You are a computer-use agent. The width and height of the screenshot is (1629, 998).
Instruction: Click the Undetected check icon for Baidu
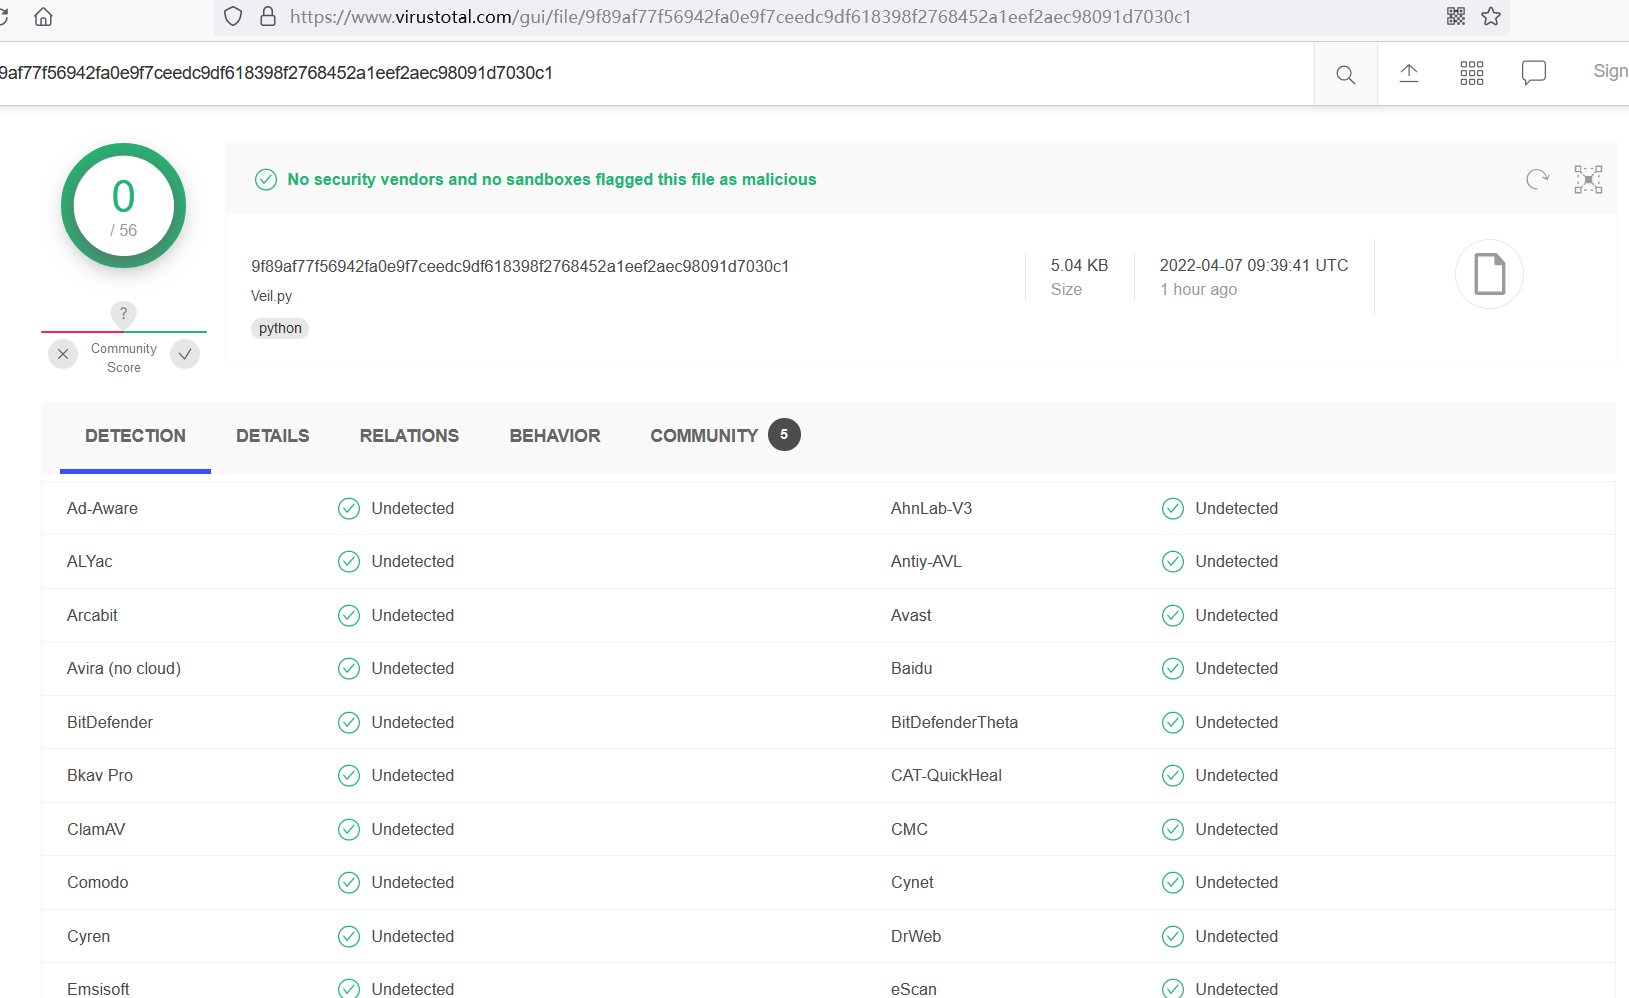click(1173, 668)
